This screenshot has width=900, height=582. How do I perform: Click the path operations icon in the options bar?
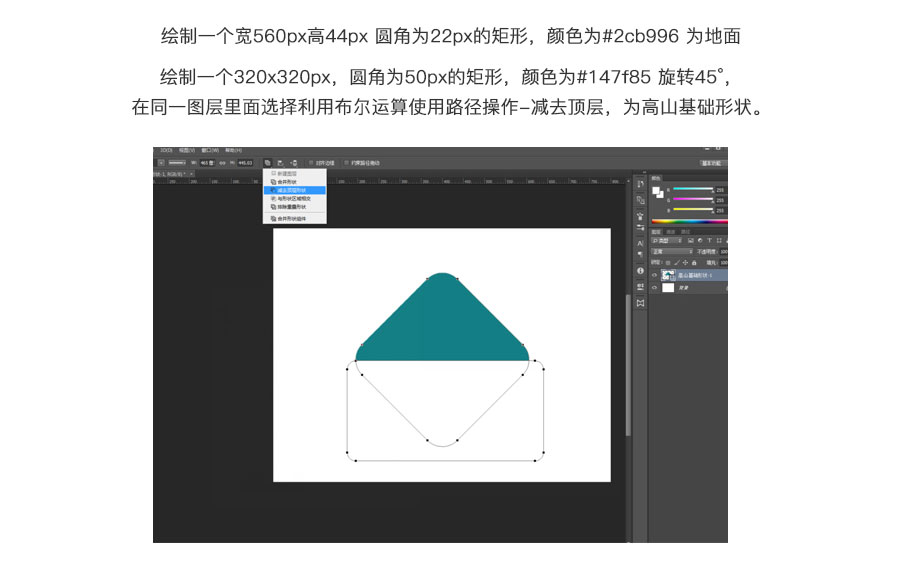tap(267, 162)
